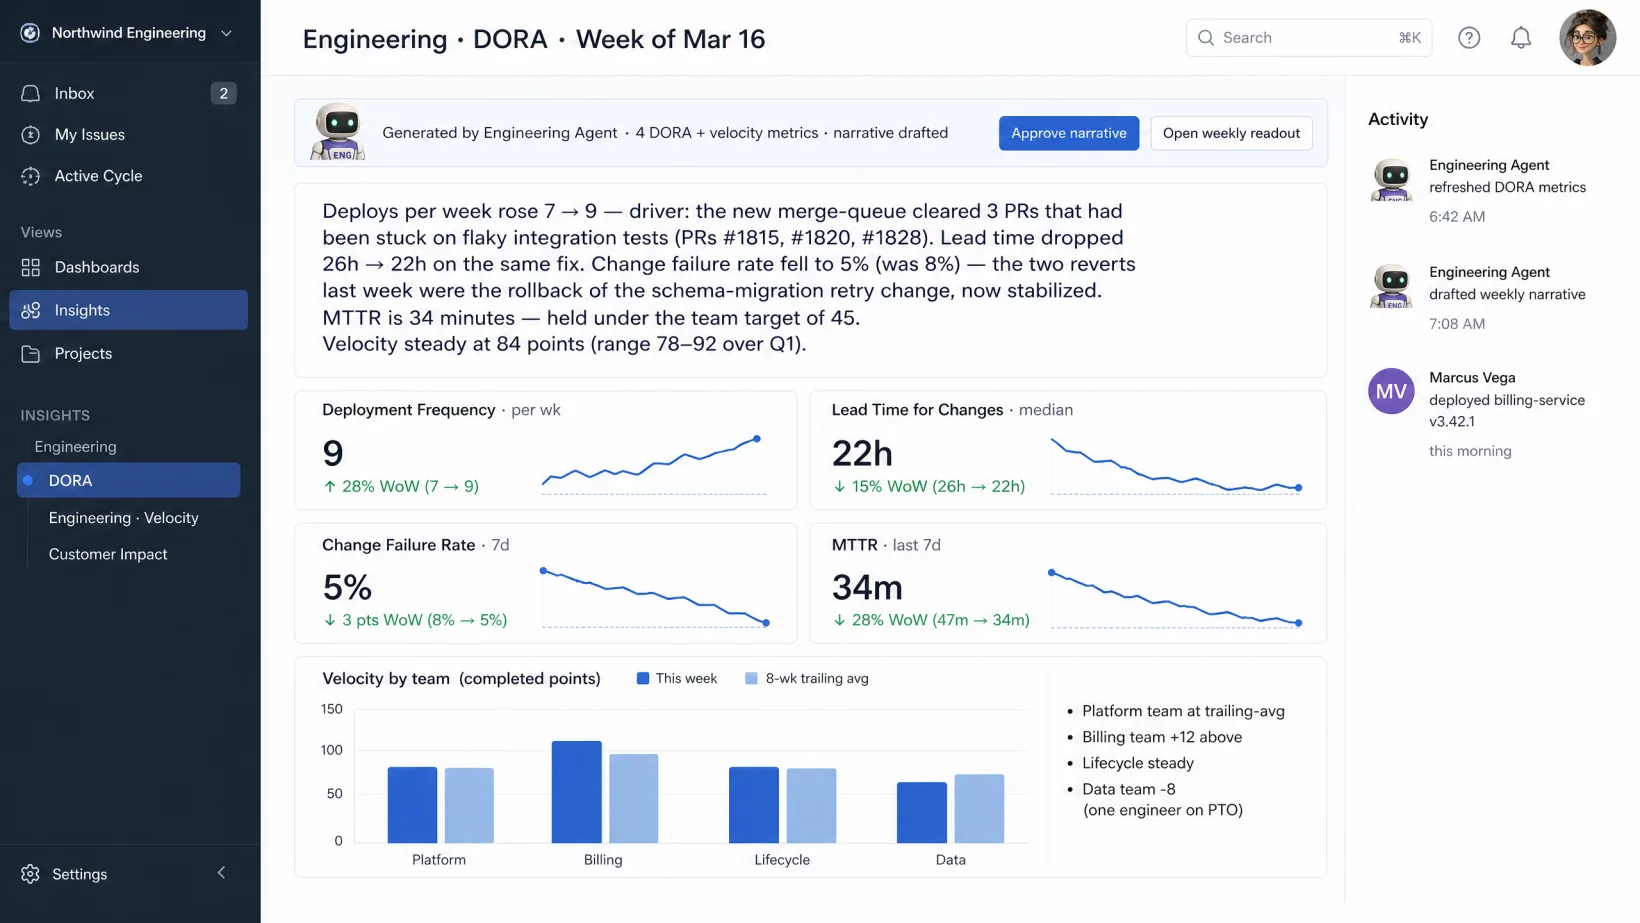Open the Inbox icon in sidebar
Viewport: 1640px width, 923px height.
[31, 93]
